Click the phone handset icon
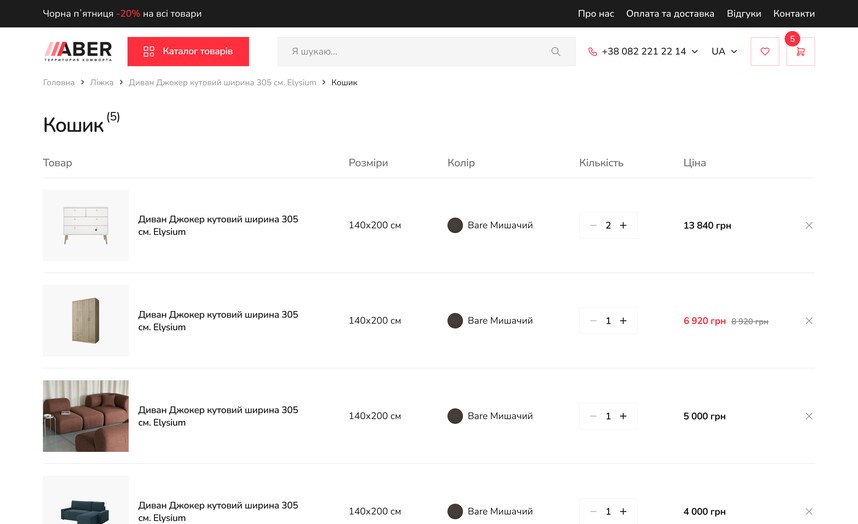Screen dimensions: 858x524 click(592, 51)
